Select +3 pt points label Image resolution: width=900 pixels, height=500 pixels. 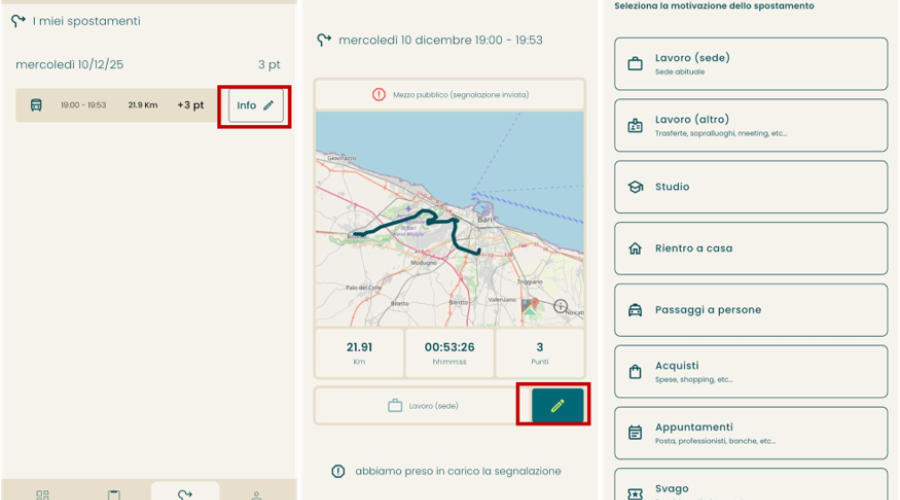(x=191, y=105)
